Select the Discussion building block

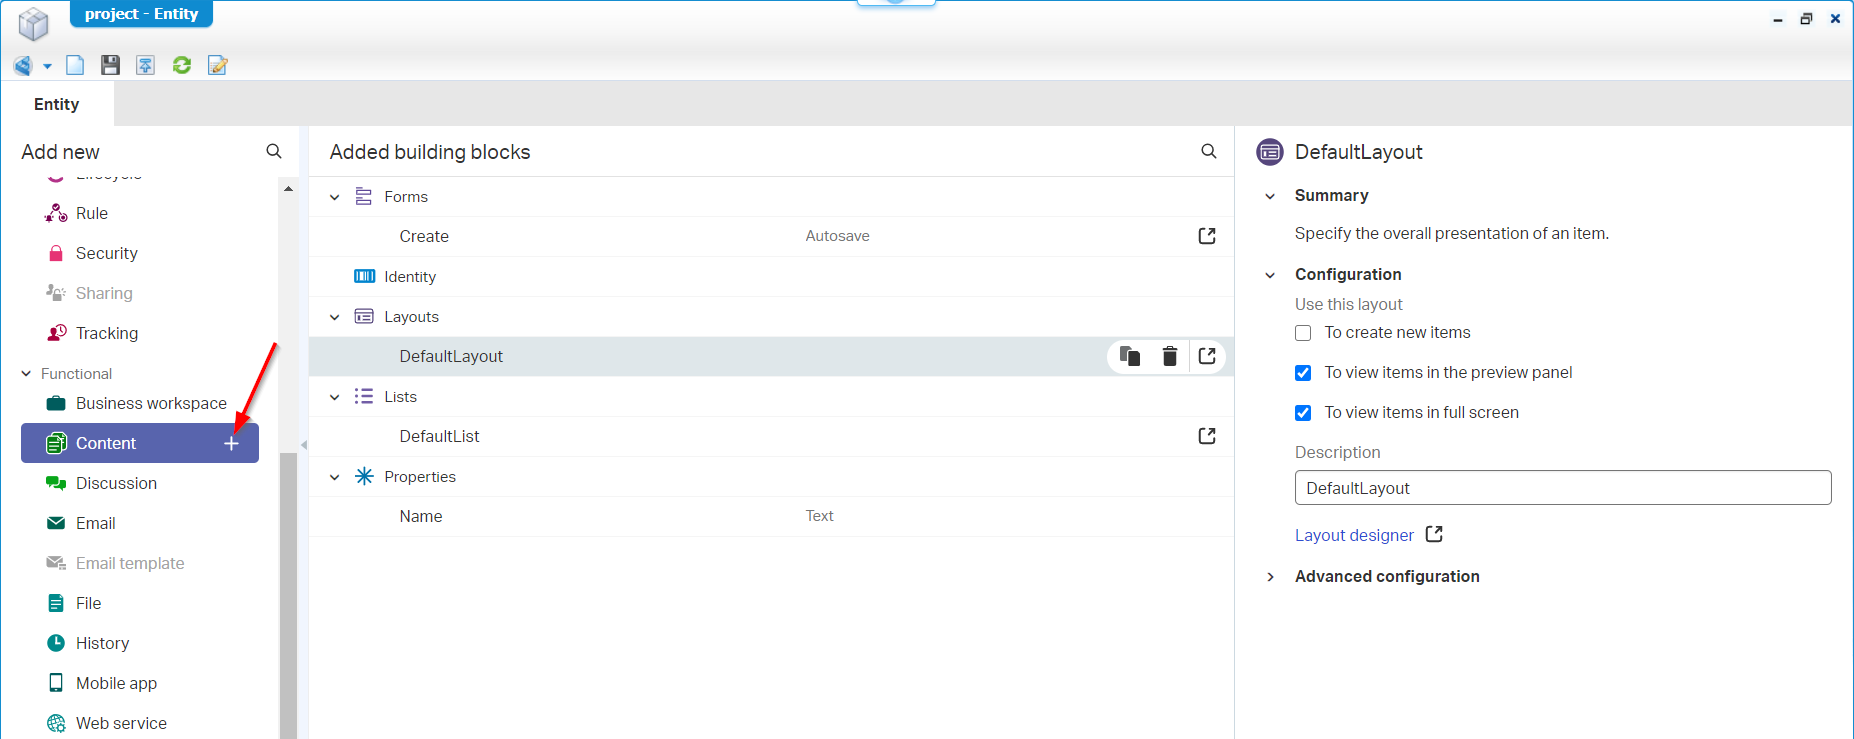pos(116,483)
